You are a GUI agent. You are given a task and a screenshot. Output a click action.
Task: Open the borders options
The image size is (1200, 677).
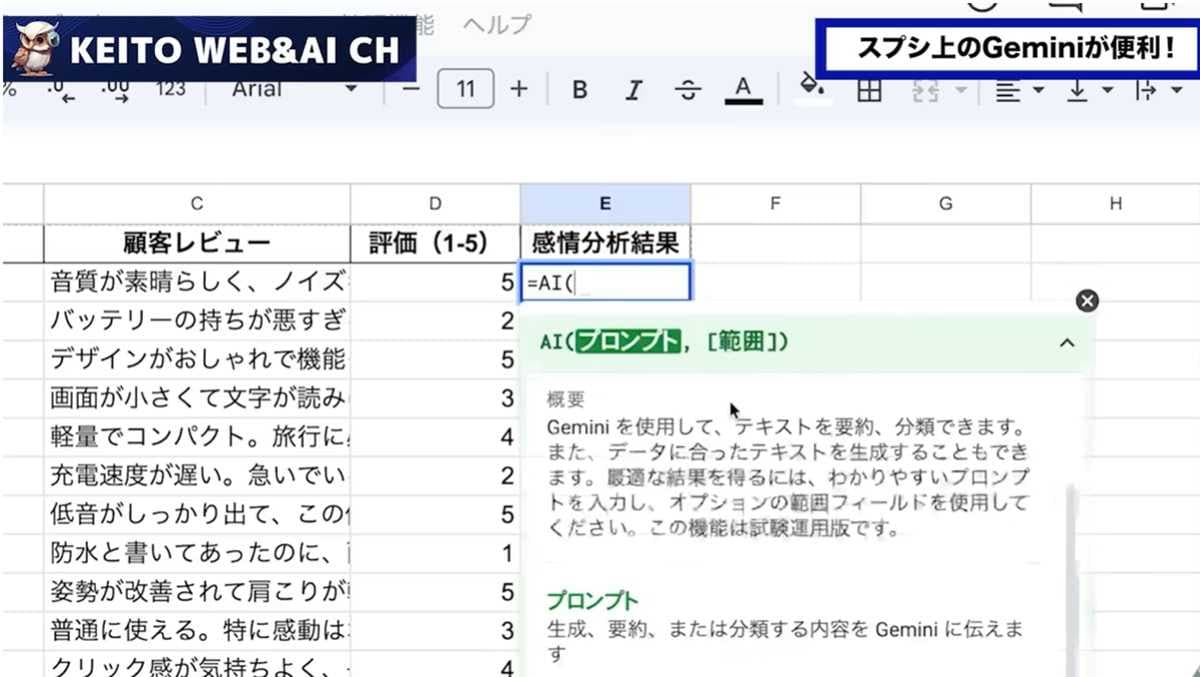point(868,89)
